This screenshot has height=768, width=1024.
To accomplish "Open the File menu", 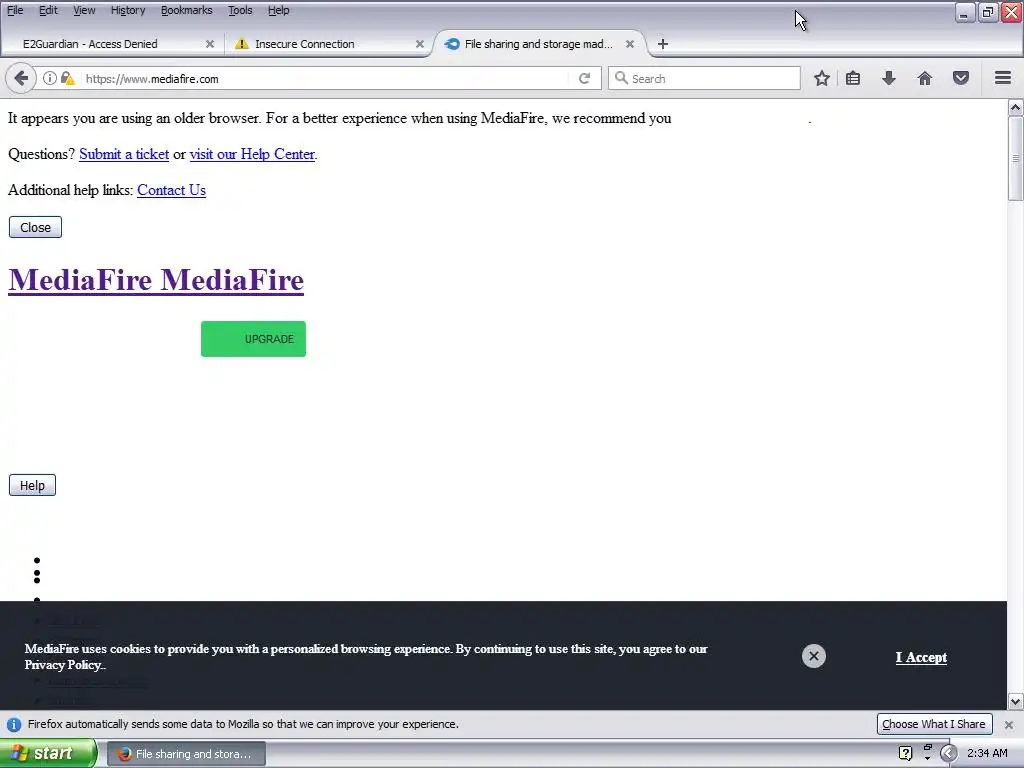I will pyautogui.click(x=15, y=10).
